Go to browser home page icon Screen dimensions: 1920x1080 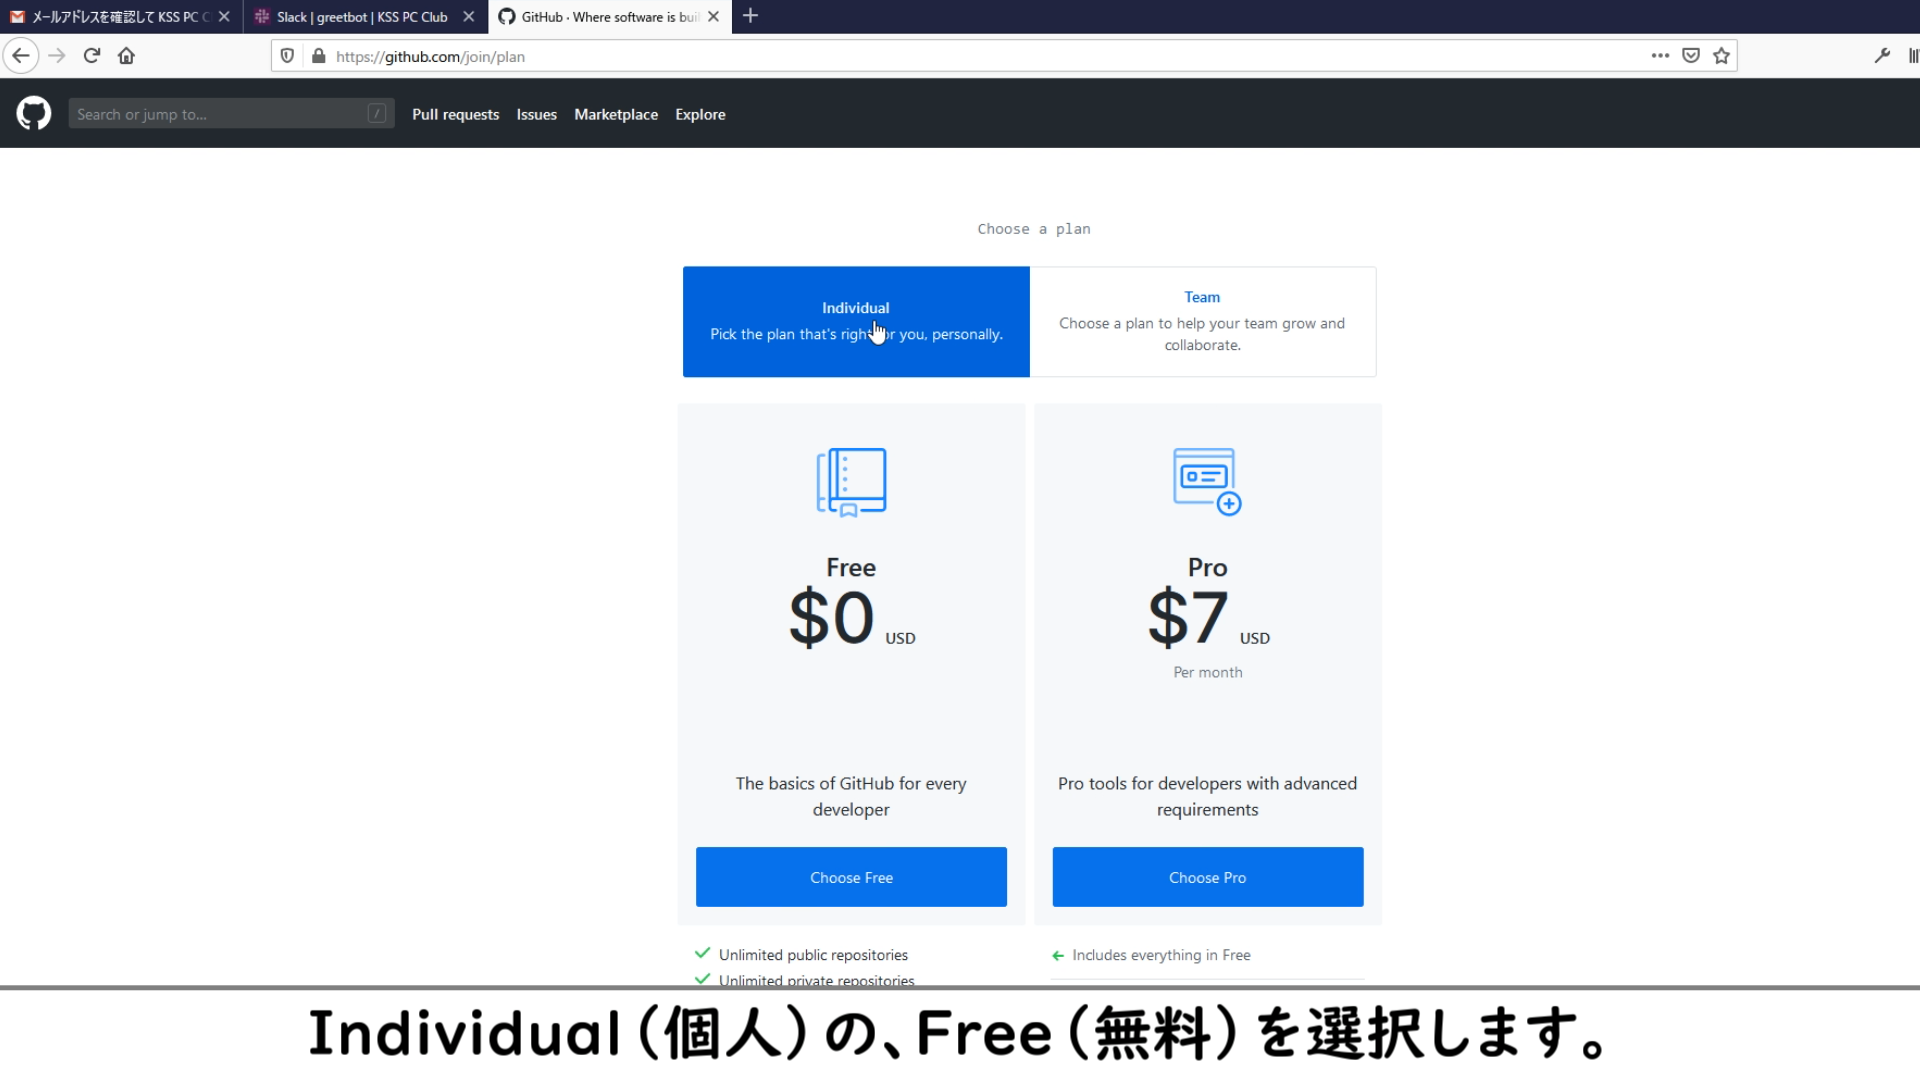pos(126,56)
